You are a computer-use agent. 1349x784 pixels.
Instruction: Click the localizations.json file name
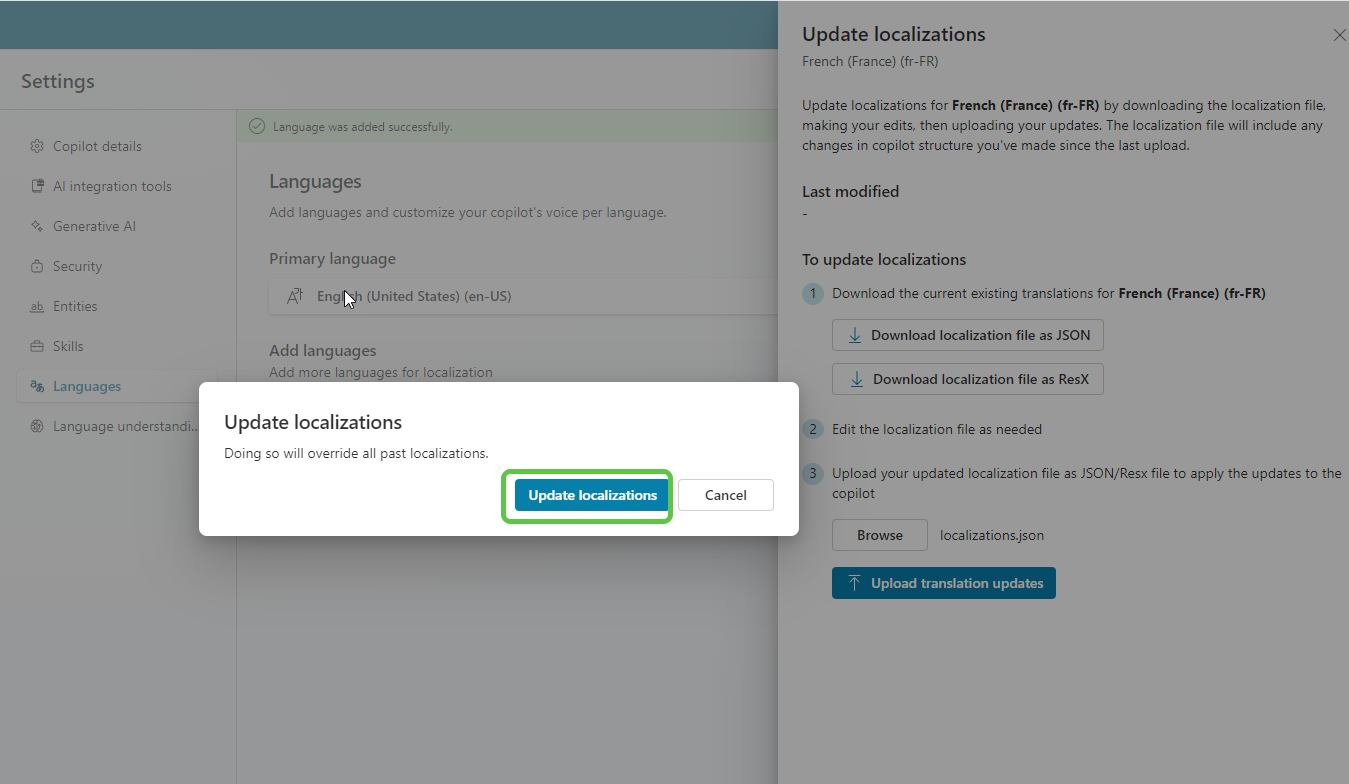click(991, 535)
